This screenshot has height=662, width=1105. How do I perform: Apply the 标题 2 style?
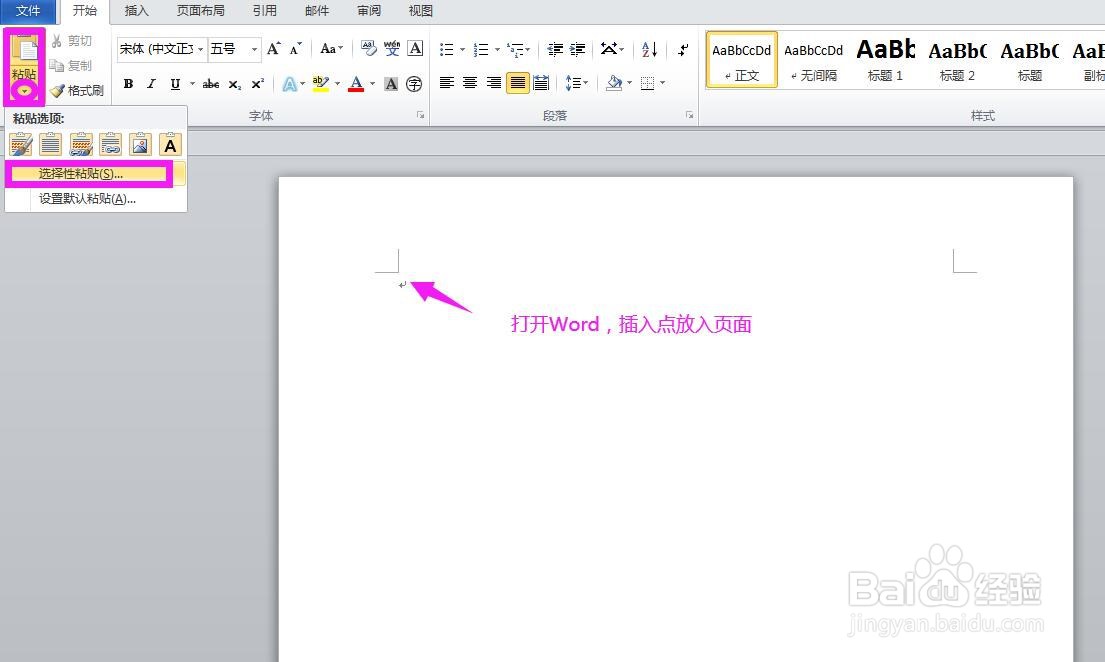(x=957, y=60)
